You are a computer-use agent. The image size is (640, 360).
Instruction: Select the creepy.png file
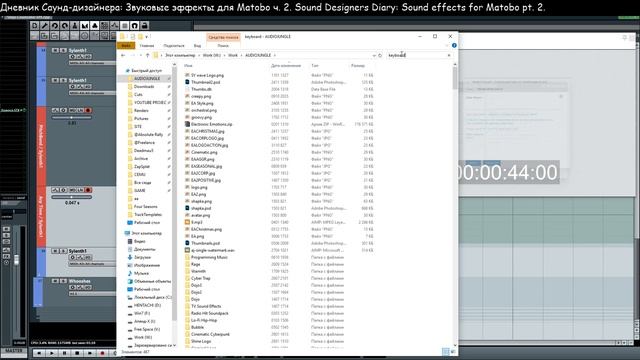(201, 96)
